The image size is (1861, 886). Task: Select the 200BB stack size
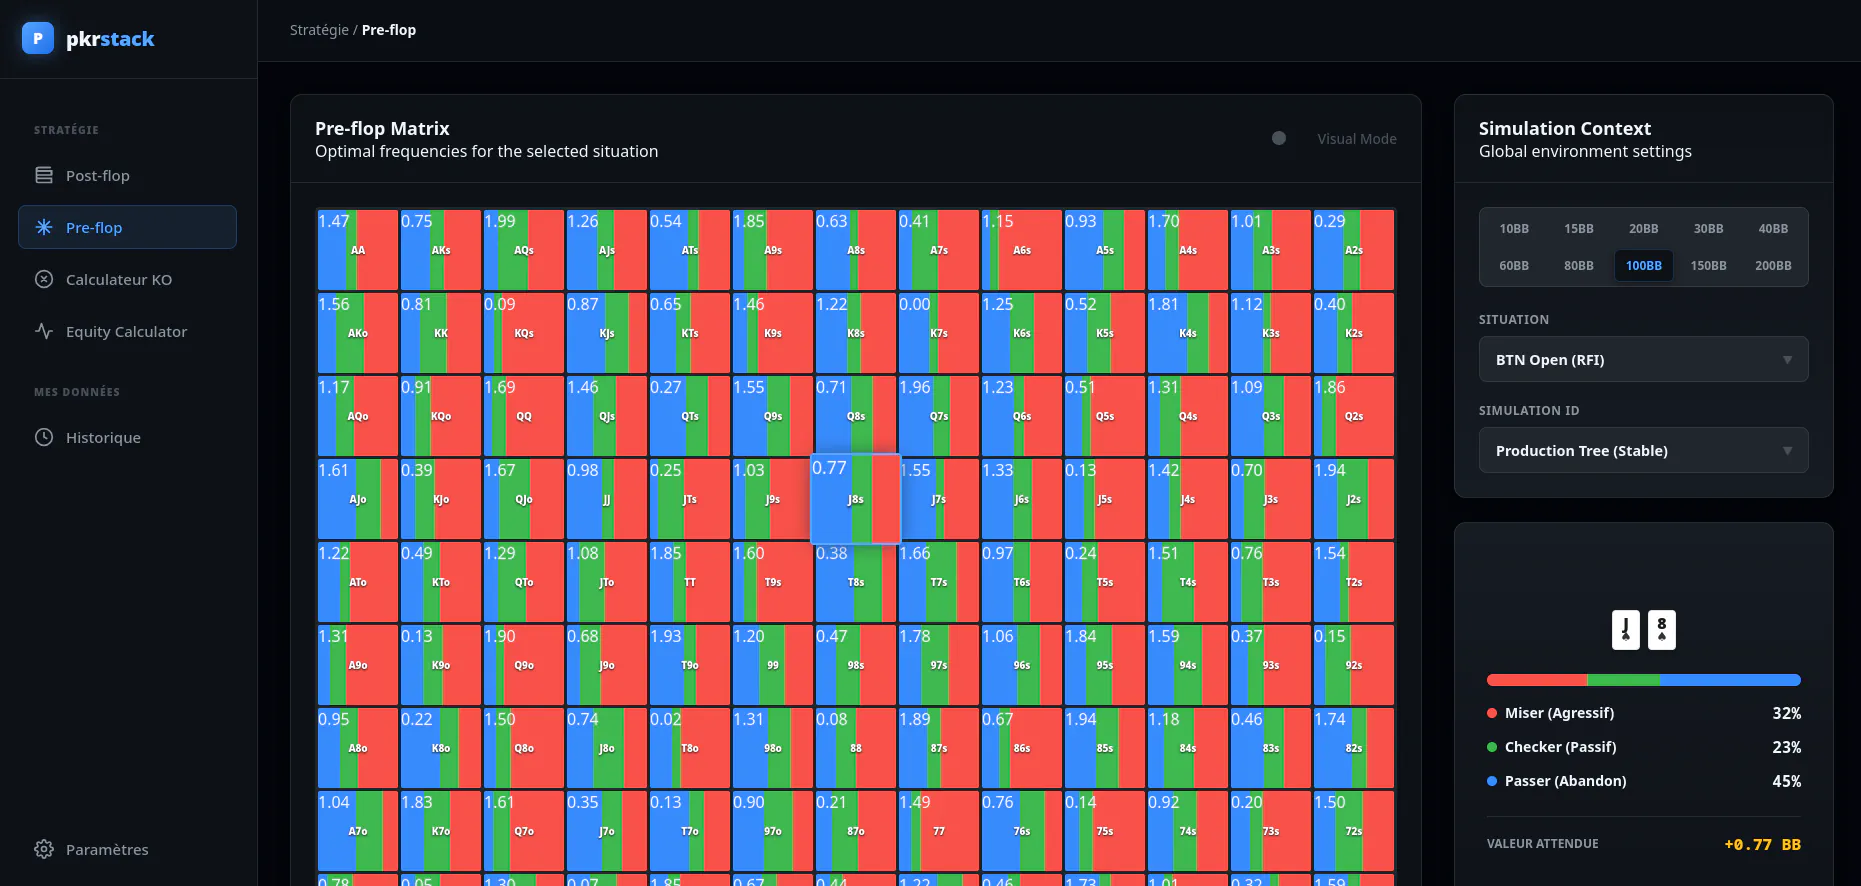[x=1774, y=266]
